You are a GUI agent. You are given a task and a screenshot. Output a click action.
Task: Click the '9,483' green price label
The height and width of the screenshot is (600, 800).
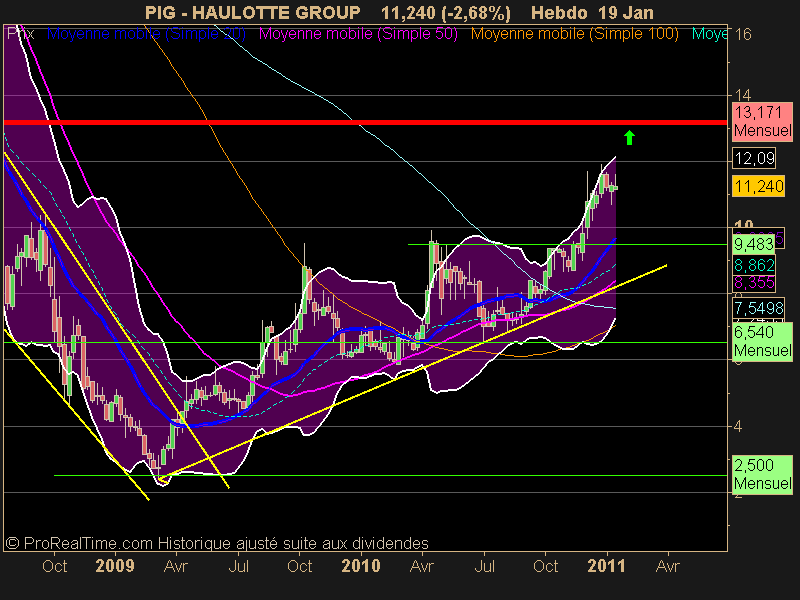(754, 244)
